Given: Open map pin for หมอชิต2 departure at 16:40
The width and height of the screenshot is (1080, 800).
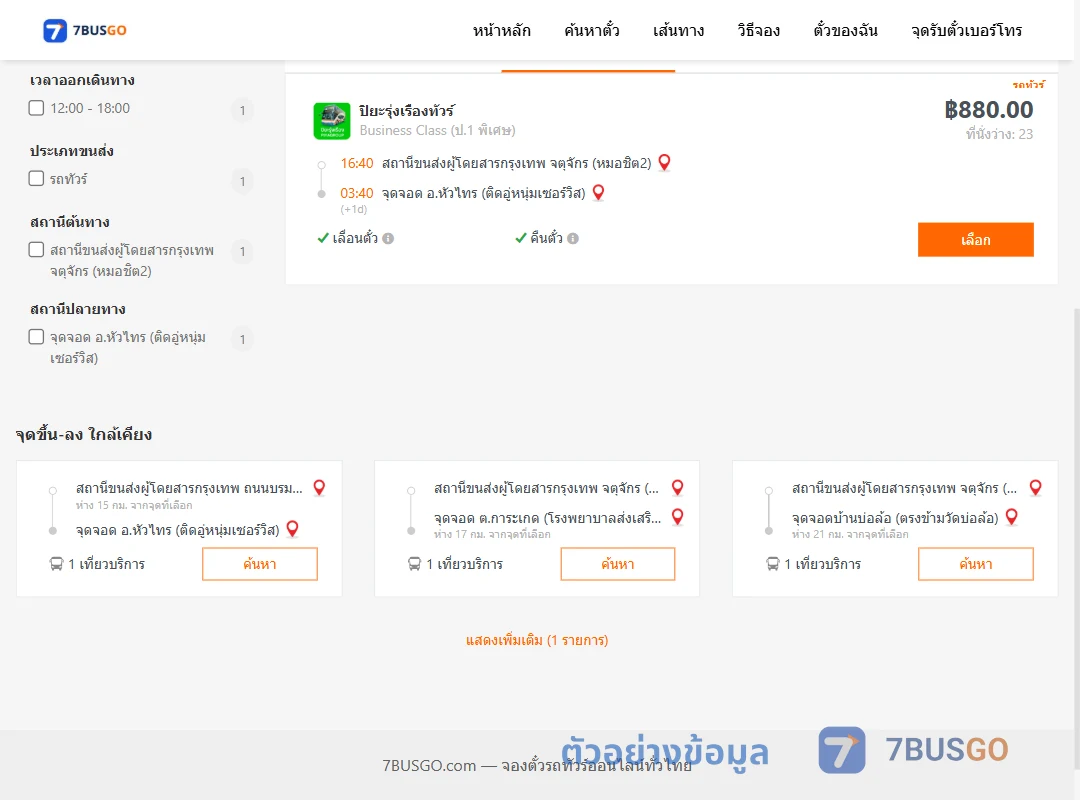Looking at the screenshot, I should (664, 163).
